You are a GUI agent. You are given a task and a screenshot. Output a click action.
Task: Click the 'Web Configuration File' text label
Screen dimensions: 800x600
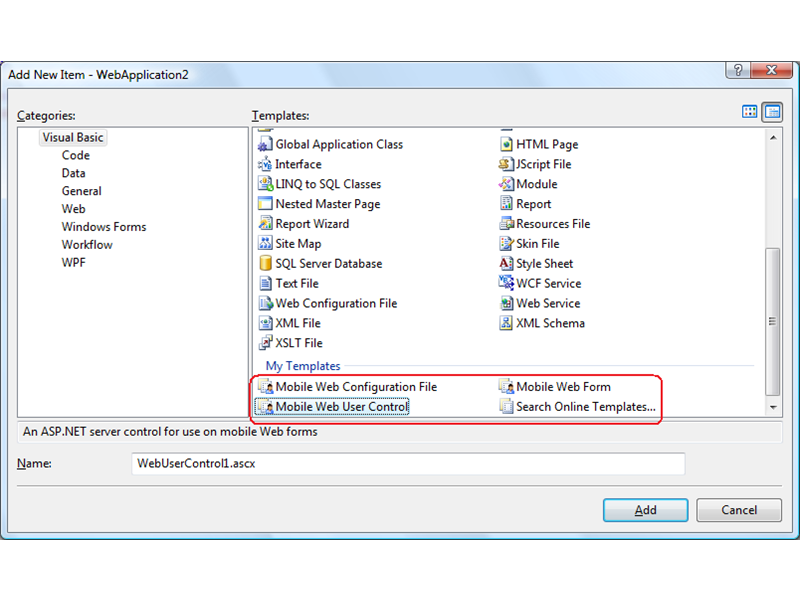[336, 304]
